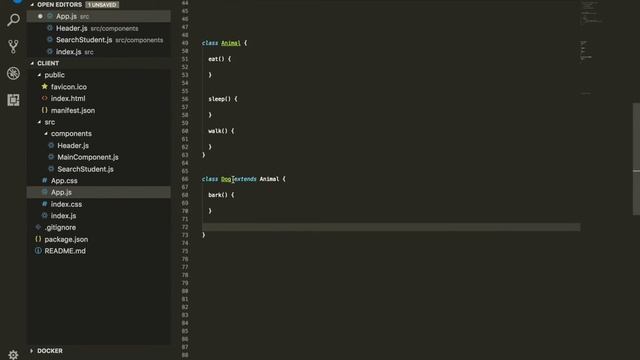
Task: Click the unsaved dot beside App.js
Action: (40, 16)
